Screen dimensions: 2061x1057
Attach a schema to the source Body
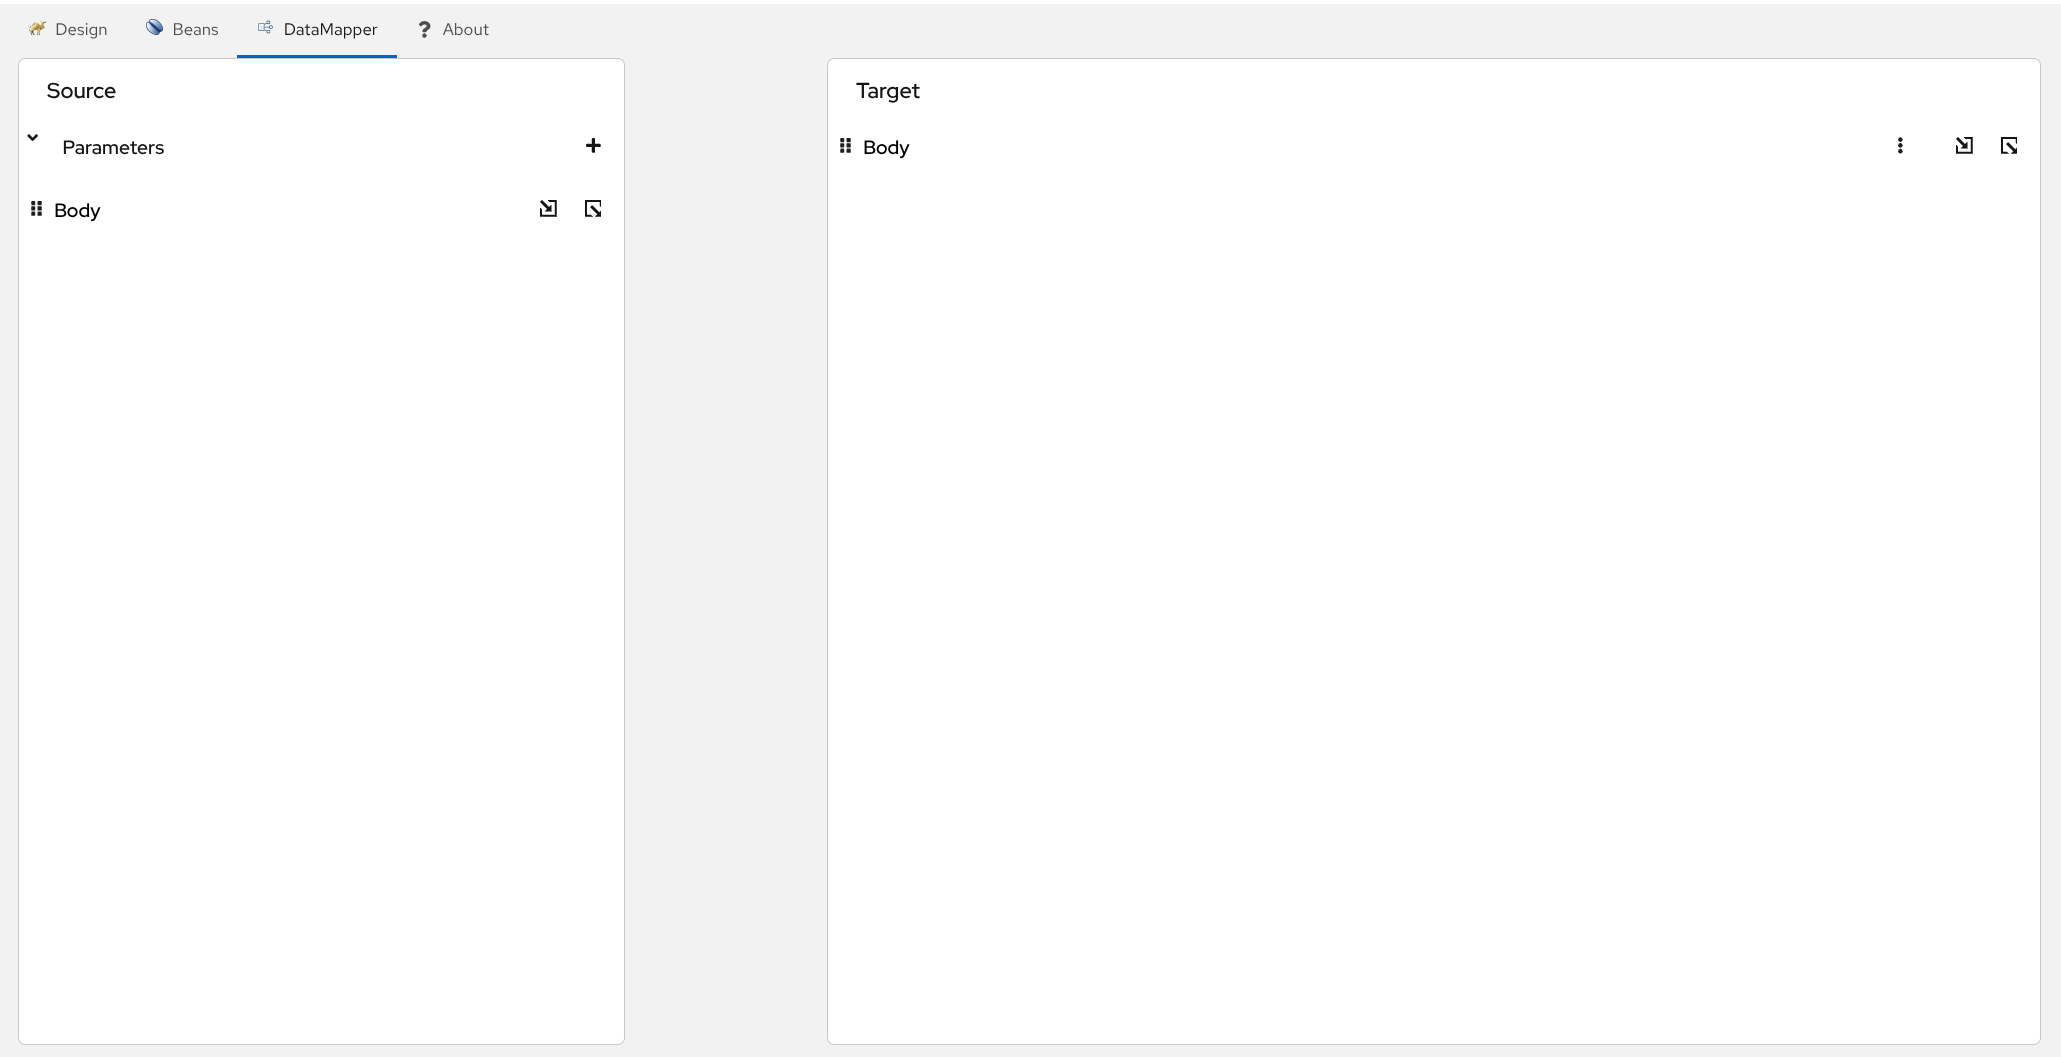pyautogui.click(x=548, y=208)
